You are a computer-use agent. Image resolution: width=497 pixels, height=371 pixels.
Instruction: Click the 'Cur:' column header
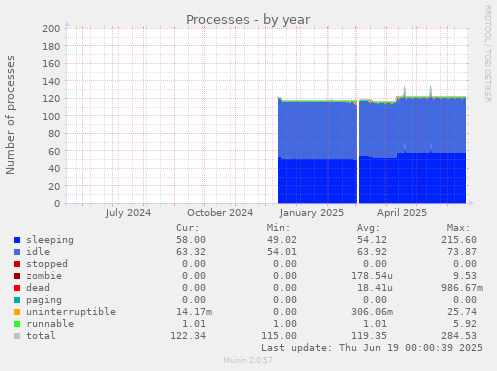(188, 228)
